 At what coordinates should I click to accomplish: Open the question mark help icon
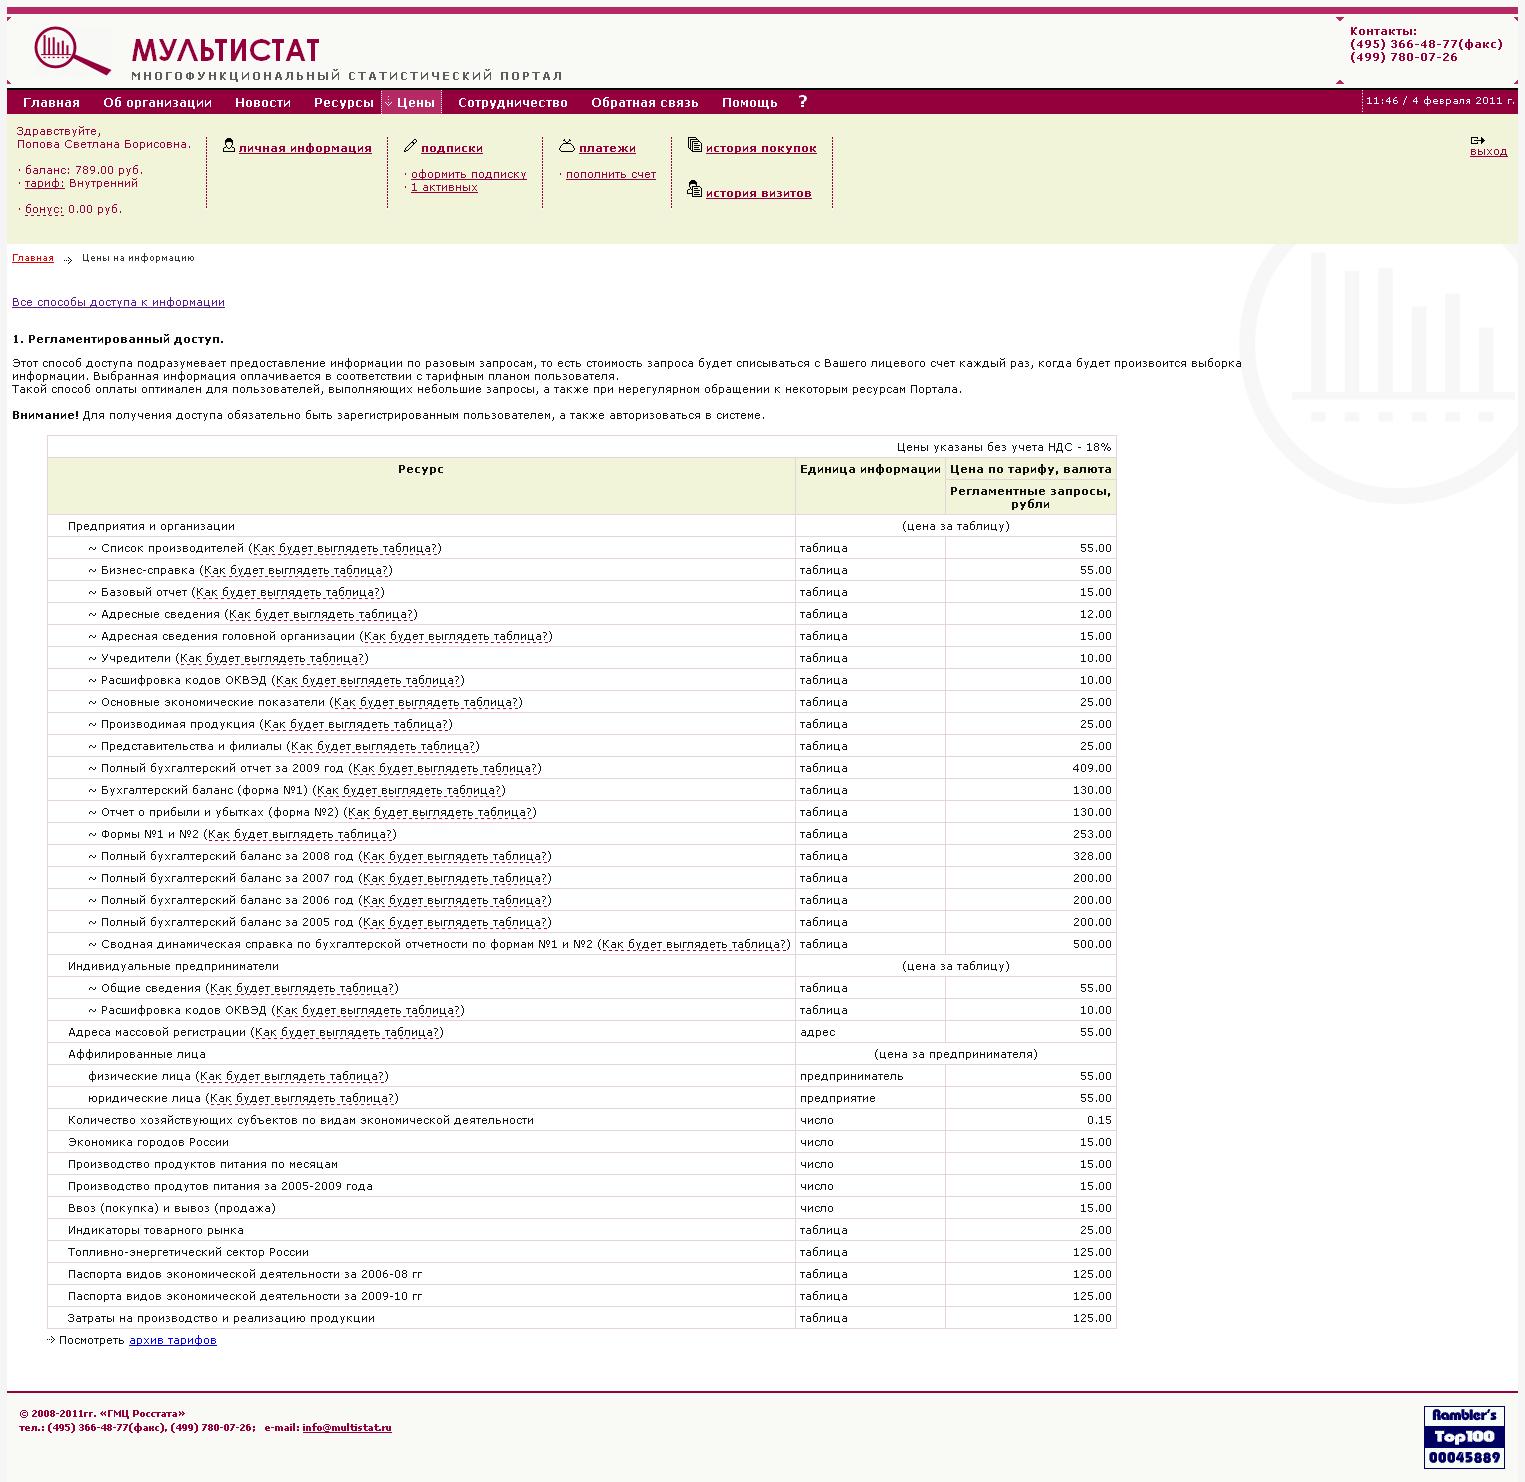point(802,102)
